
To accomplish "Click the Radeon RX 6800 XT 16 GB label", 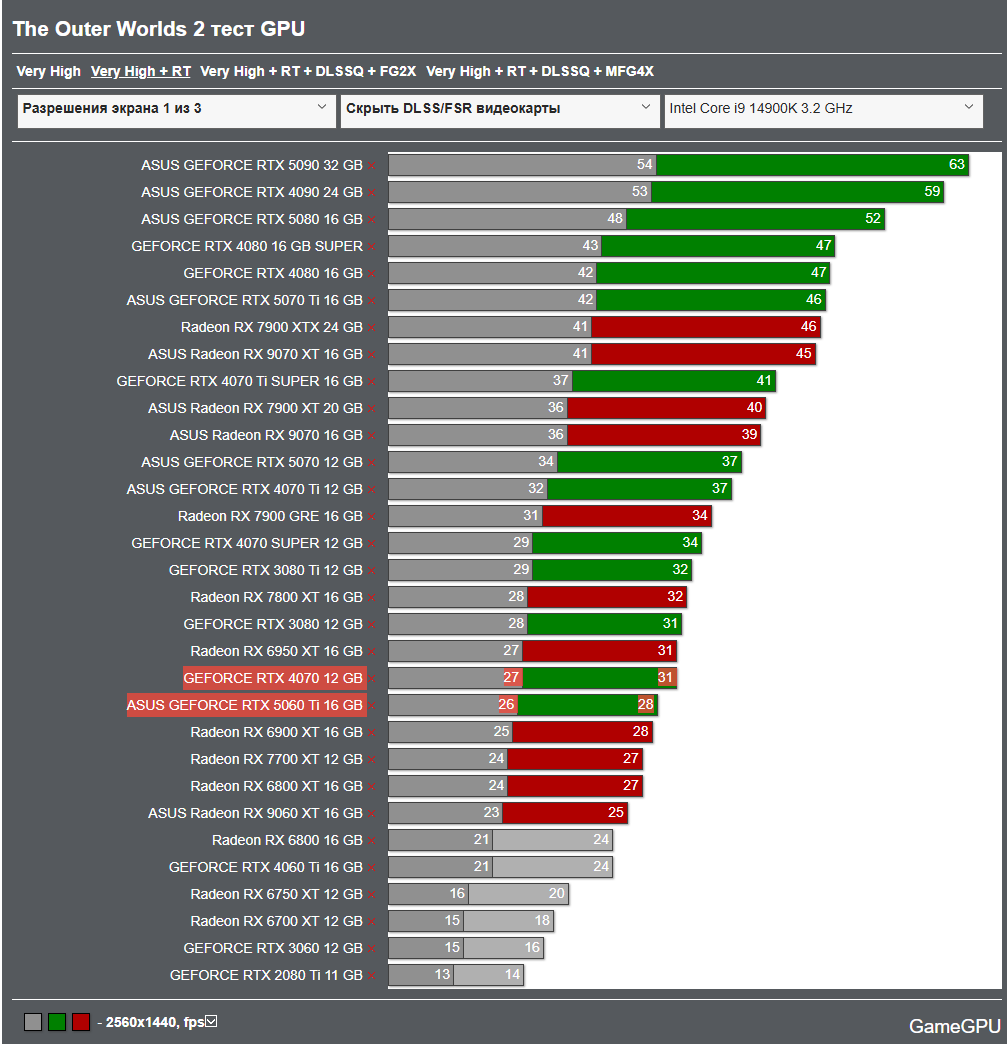I will tap(276, 786).
